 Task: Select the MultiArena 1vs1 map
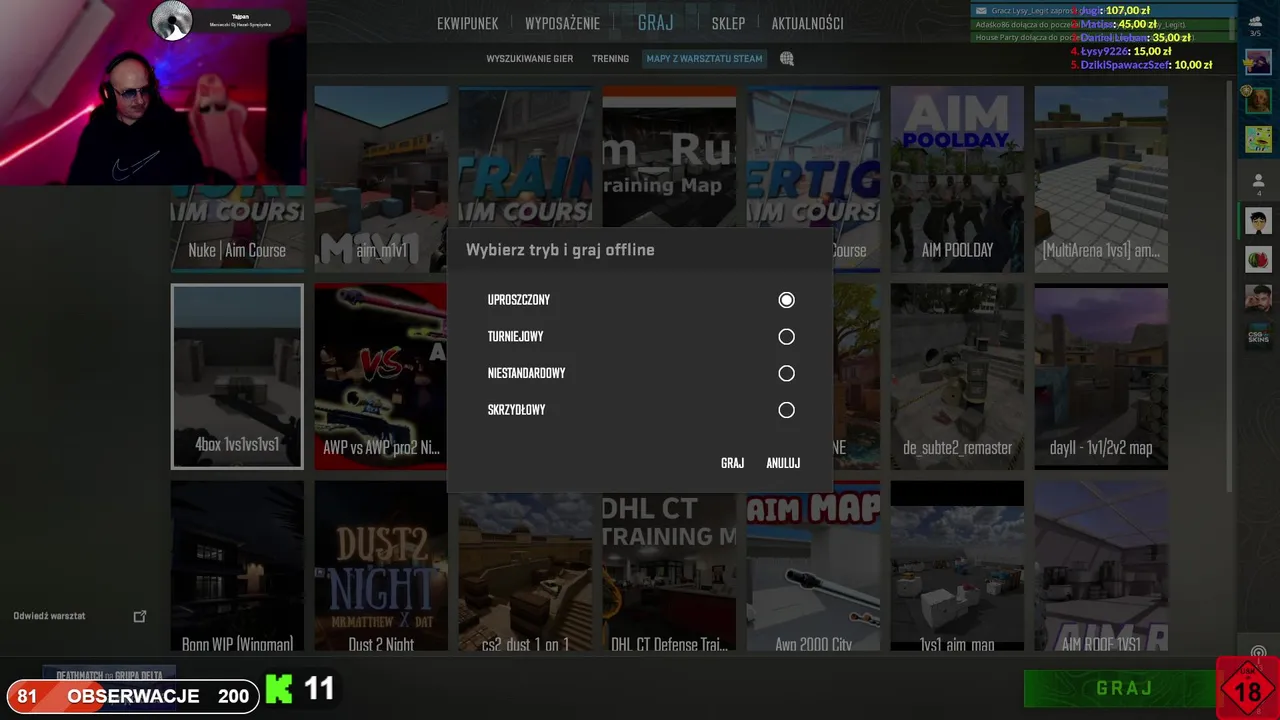click(1101, 179)
